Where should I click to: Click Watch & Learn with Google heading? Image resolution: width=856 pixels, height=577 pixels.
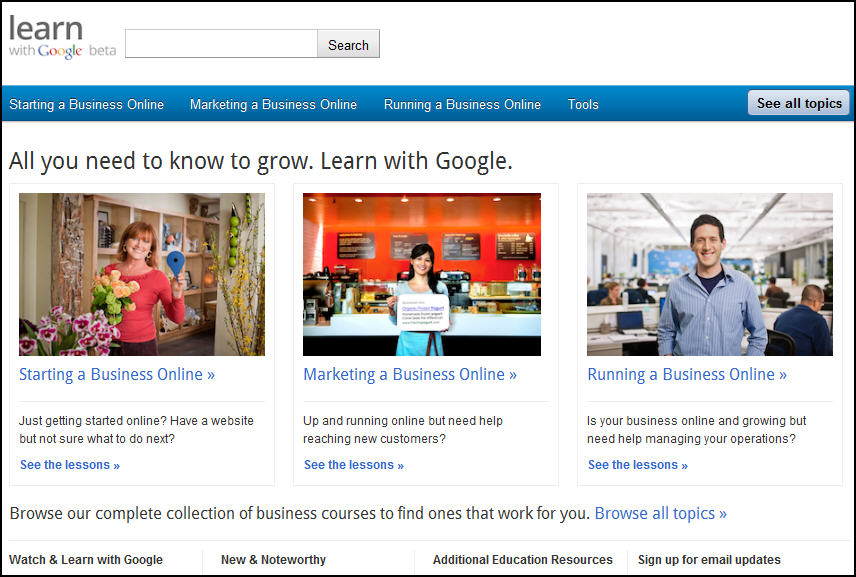click(x=86, y=560)
